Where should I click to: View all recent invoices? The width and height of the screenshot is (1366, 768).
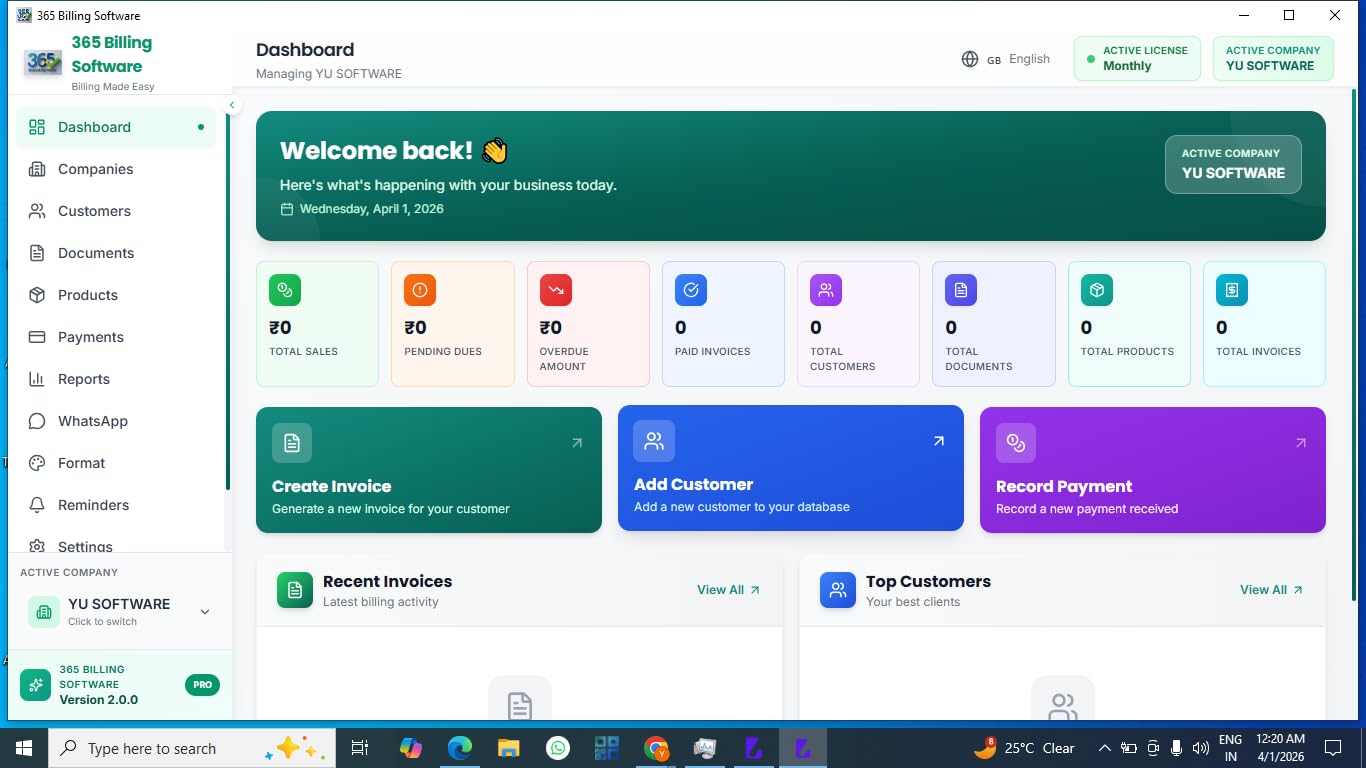728,590
